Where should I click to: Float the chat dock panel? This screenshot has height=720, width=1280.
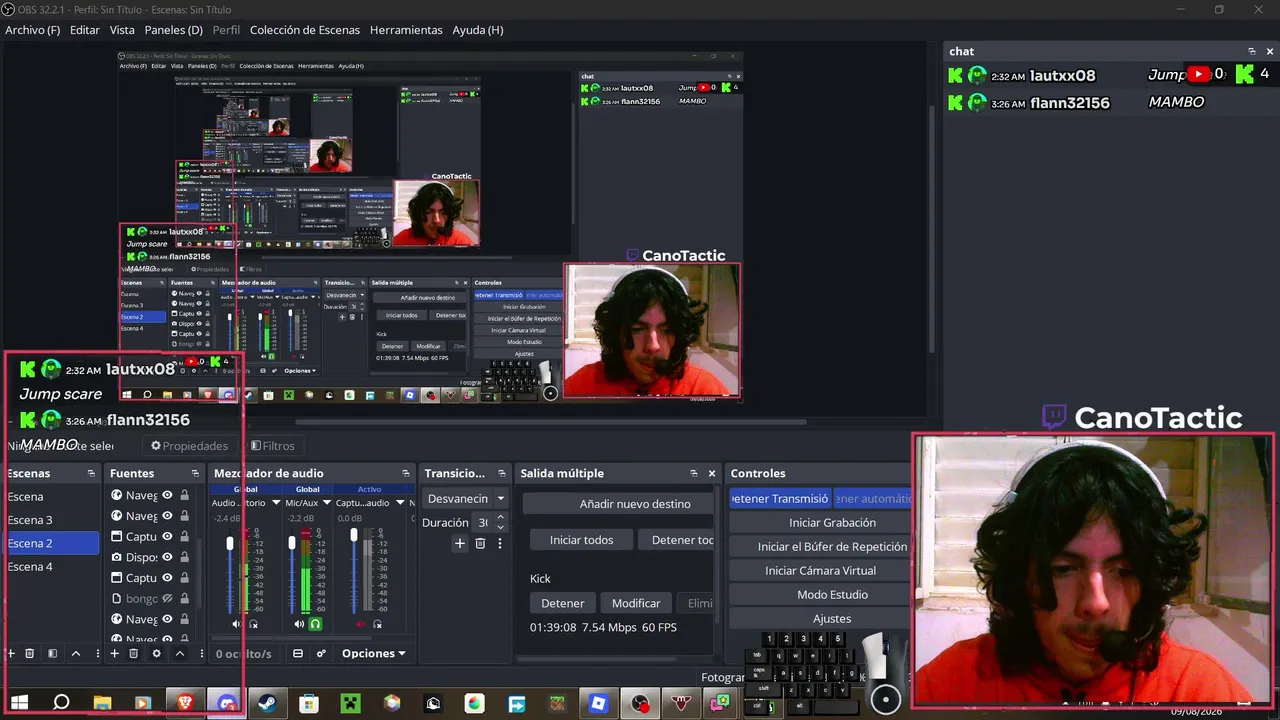tap(1251, 51)
